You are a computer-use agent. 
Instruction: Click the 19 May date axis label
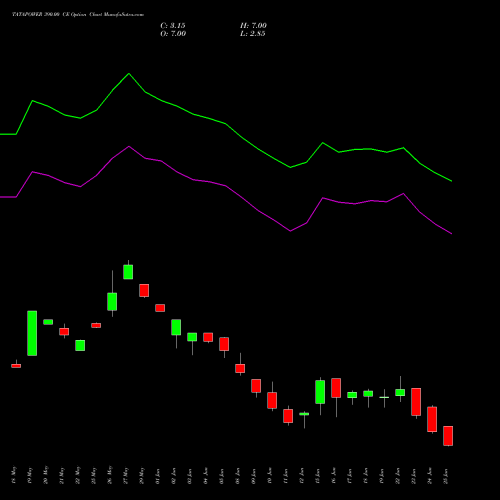(x=30, y=476)
